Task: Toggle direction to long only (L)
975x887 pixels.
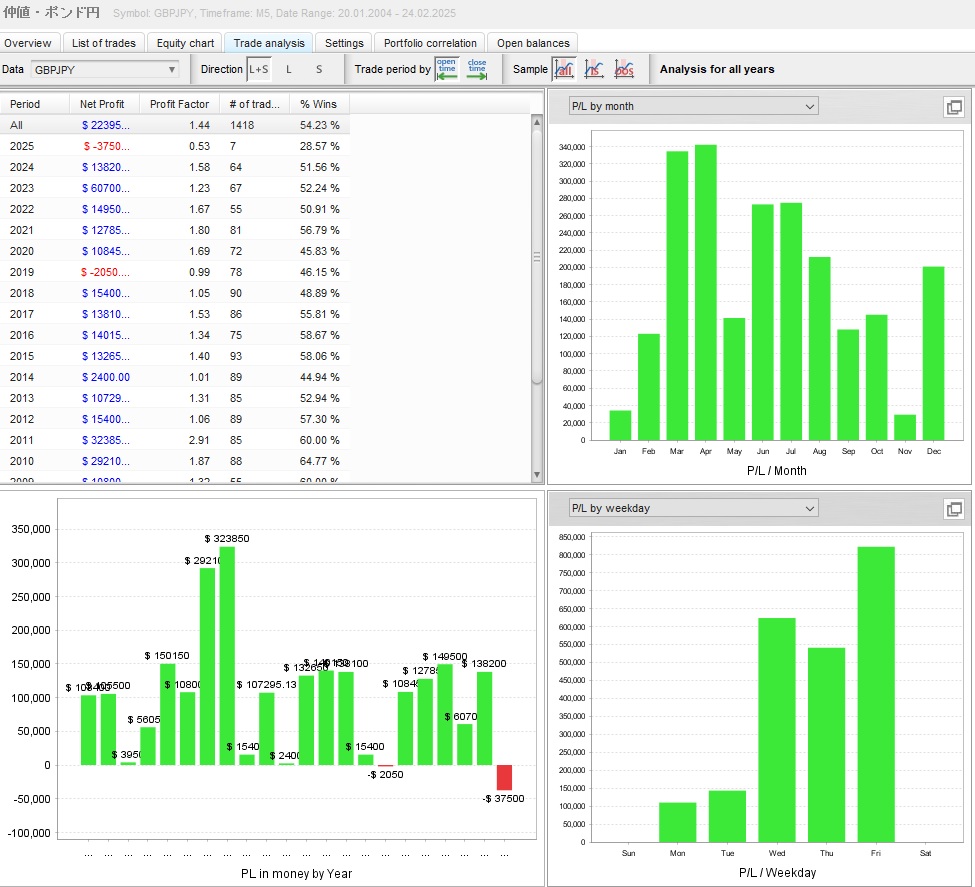Action: [x=289, y=69]
